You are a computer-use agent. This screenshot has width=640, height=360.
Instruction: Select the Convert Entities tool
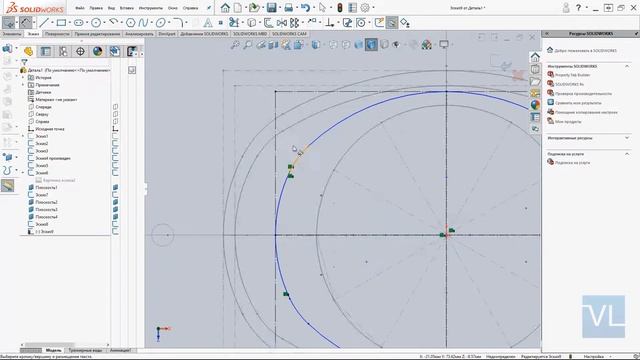coord(252,23)
